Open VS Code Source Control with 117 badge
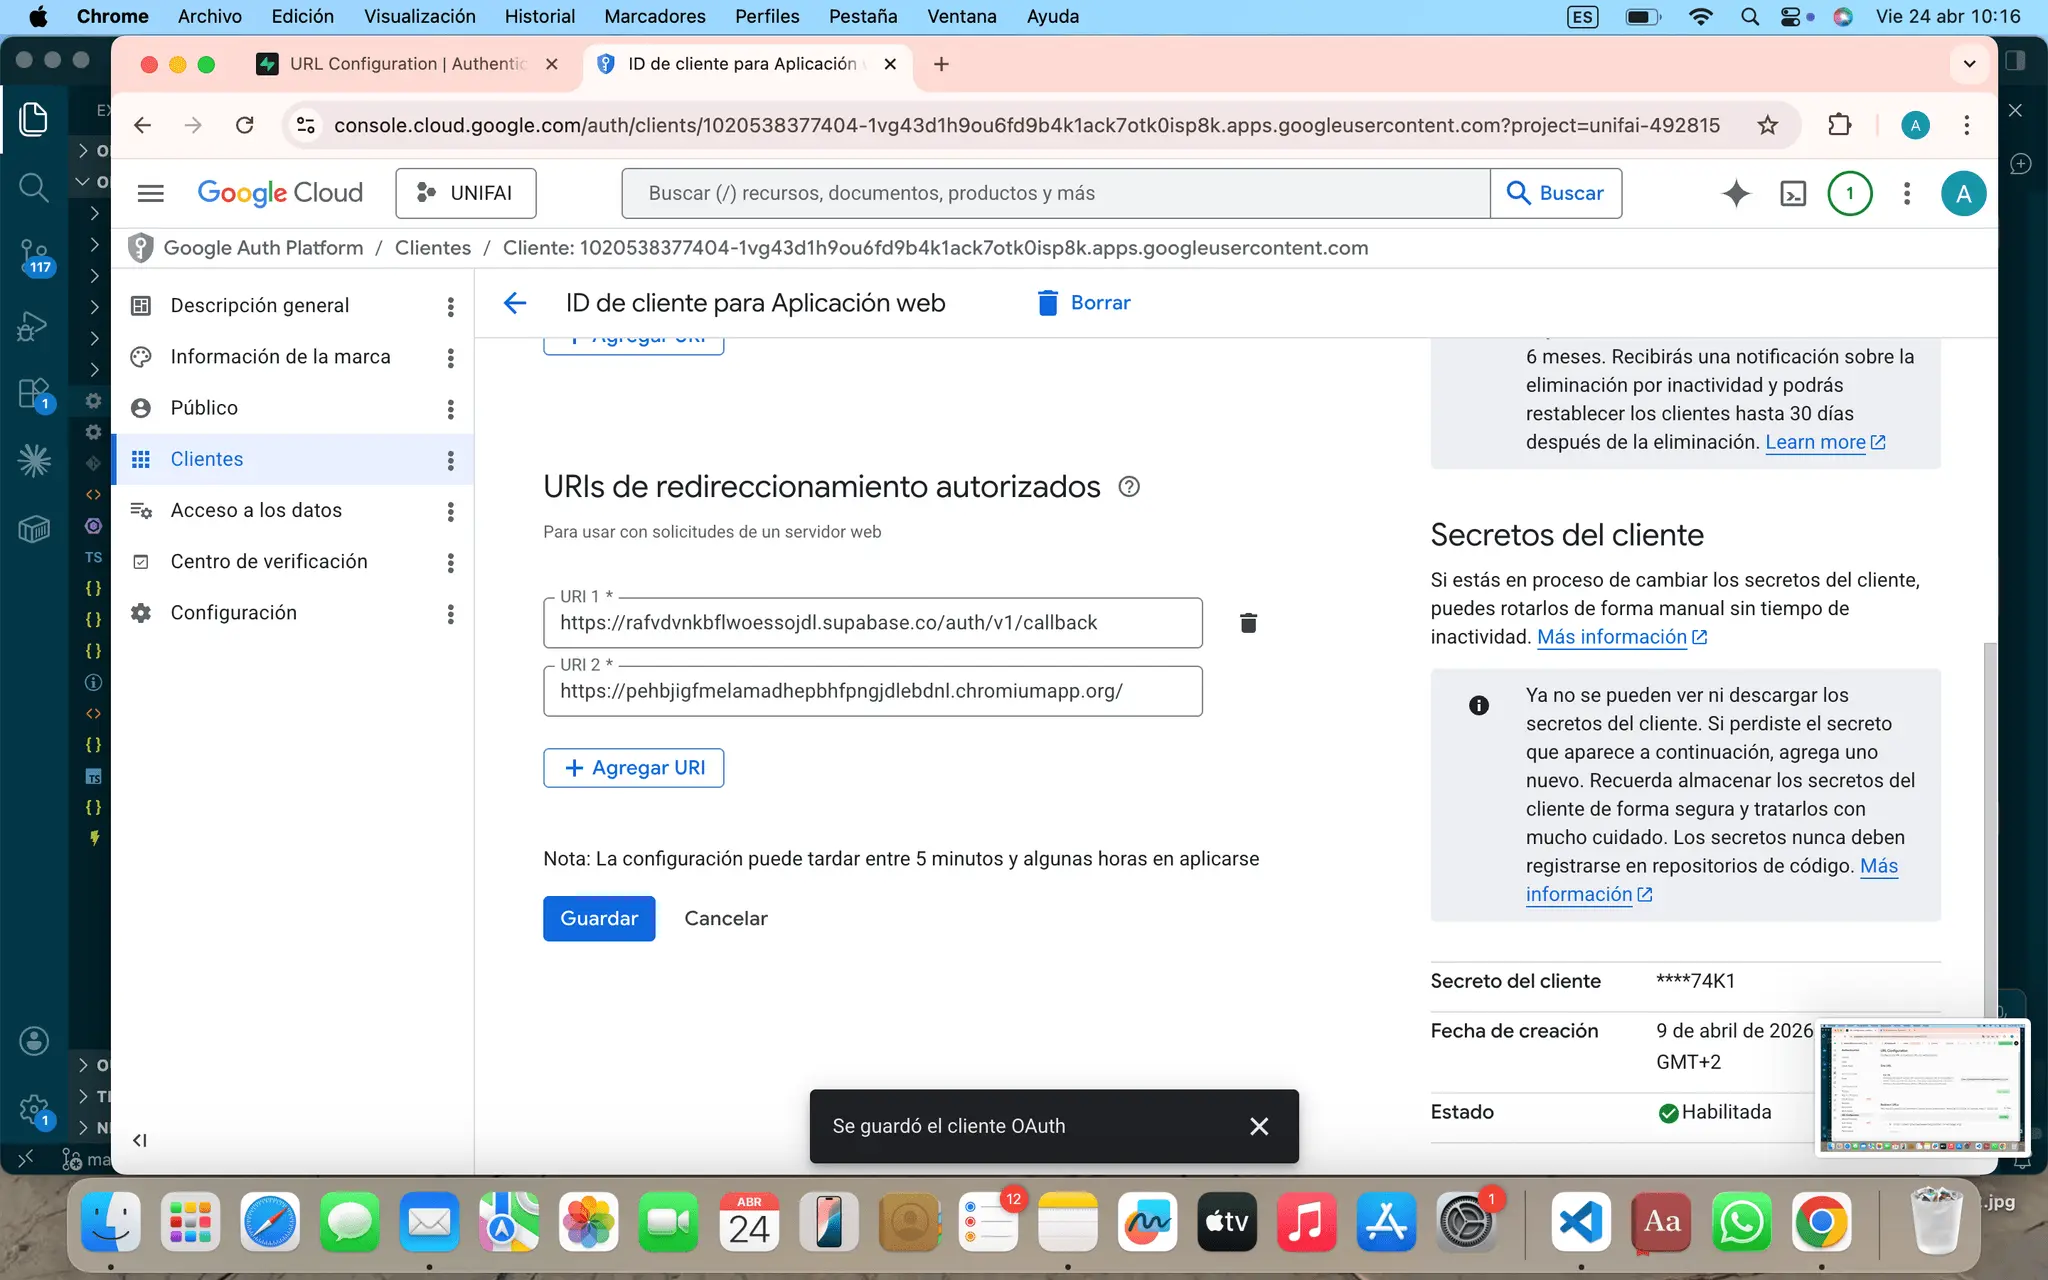The image size is (2048, 1280). (x=34, y=256)
